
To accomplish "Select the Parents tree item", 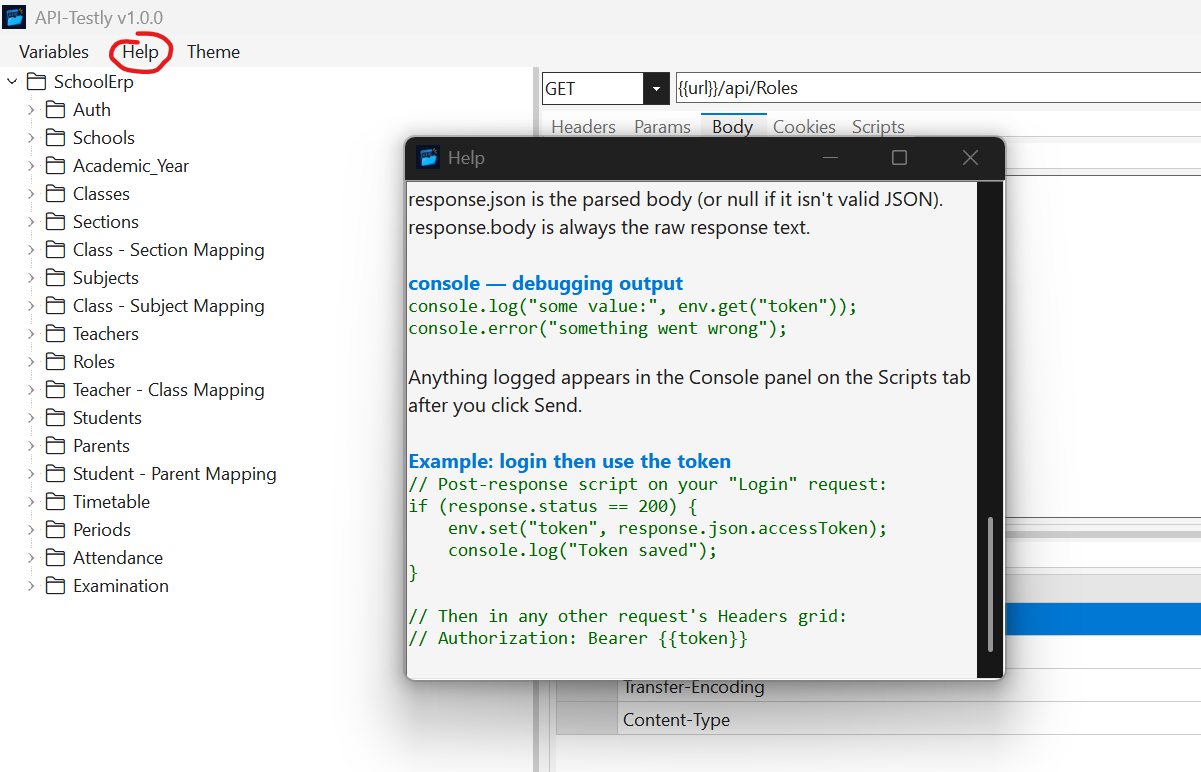I will (x=101, y=446).
